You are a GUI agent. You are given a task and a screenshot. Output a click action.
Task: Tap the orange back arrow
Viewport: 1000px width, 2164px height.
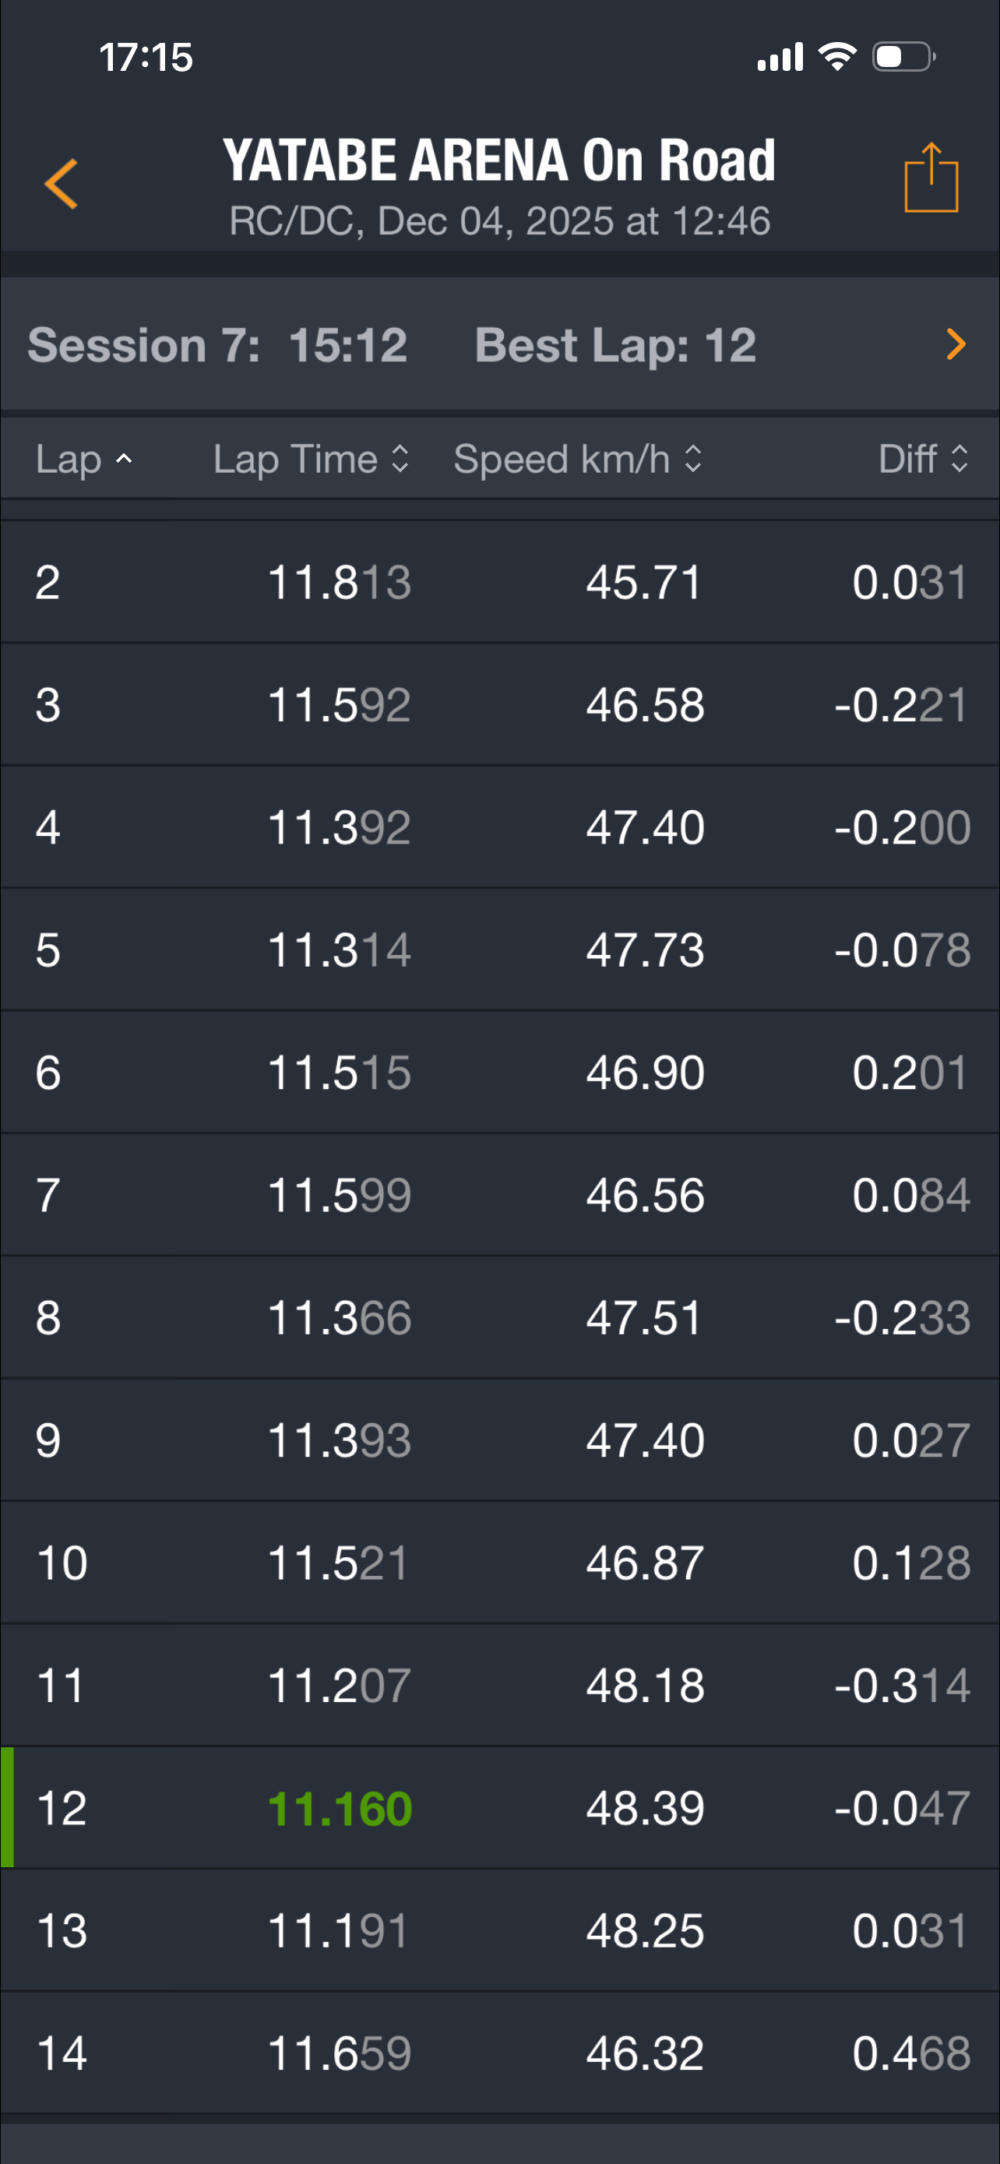[62, 184]
